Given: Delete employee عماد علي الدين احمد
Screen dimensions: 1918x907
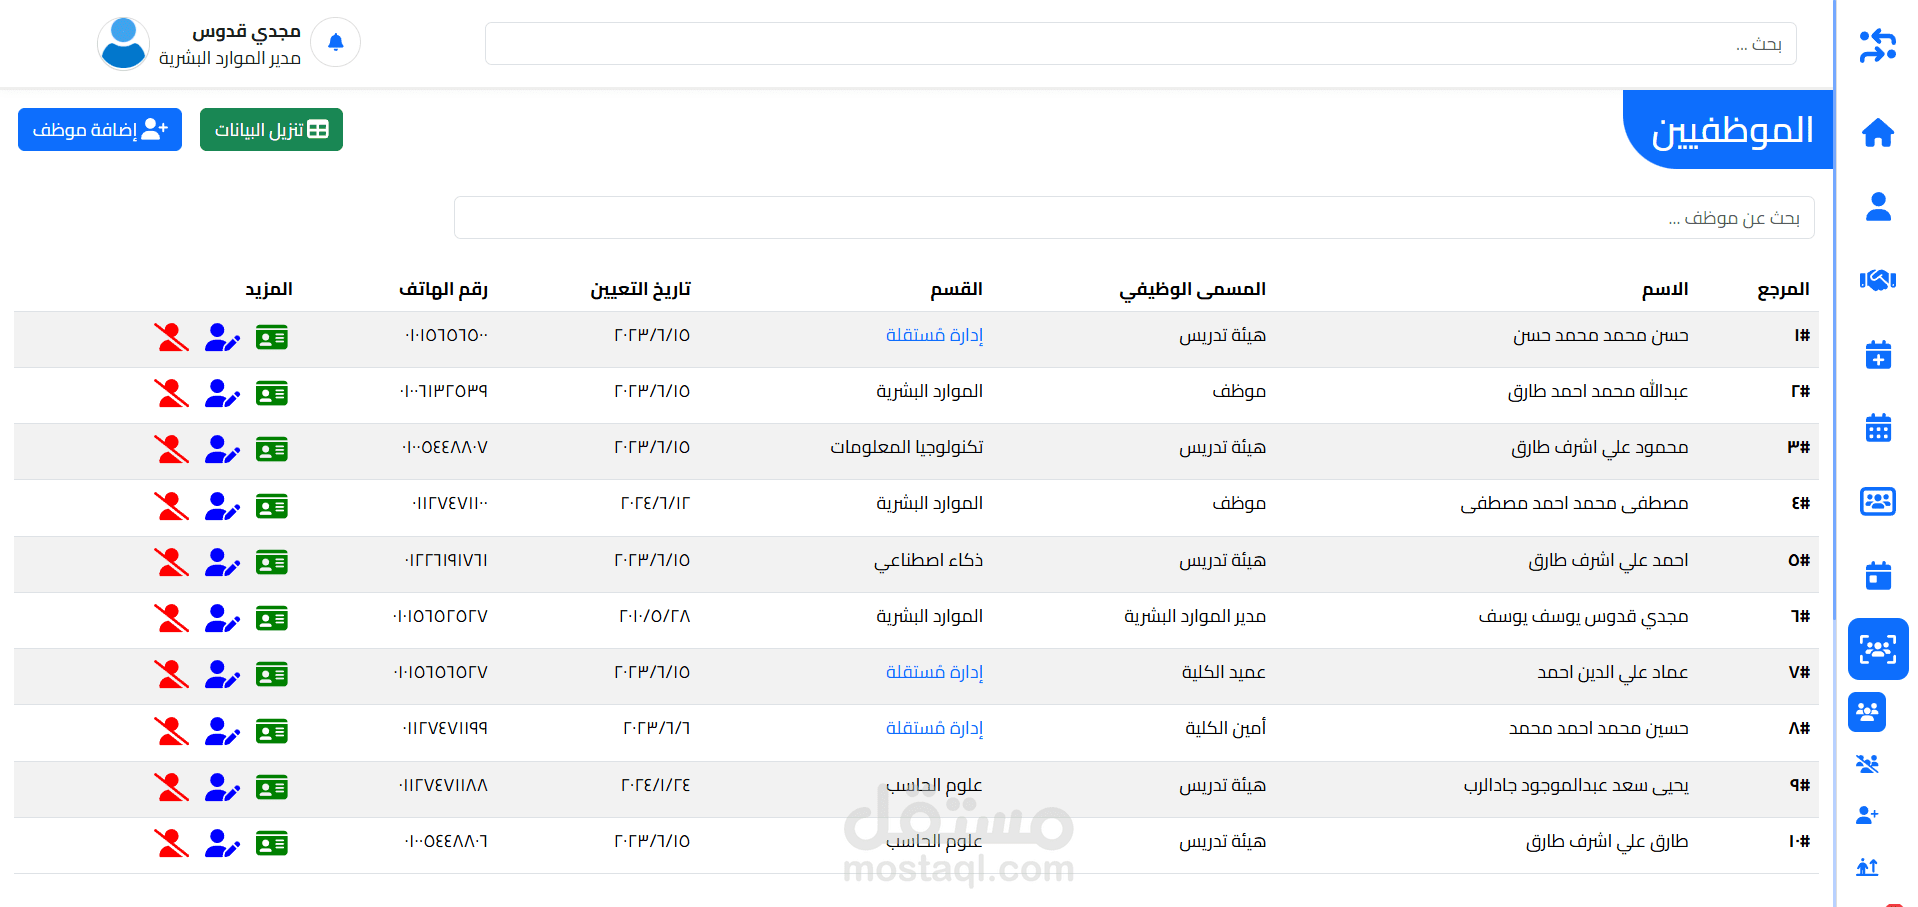Looking at the screenshot, I should click(x=172, y=675).
